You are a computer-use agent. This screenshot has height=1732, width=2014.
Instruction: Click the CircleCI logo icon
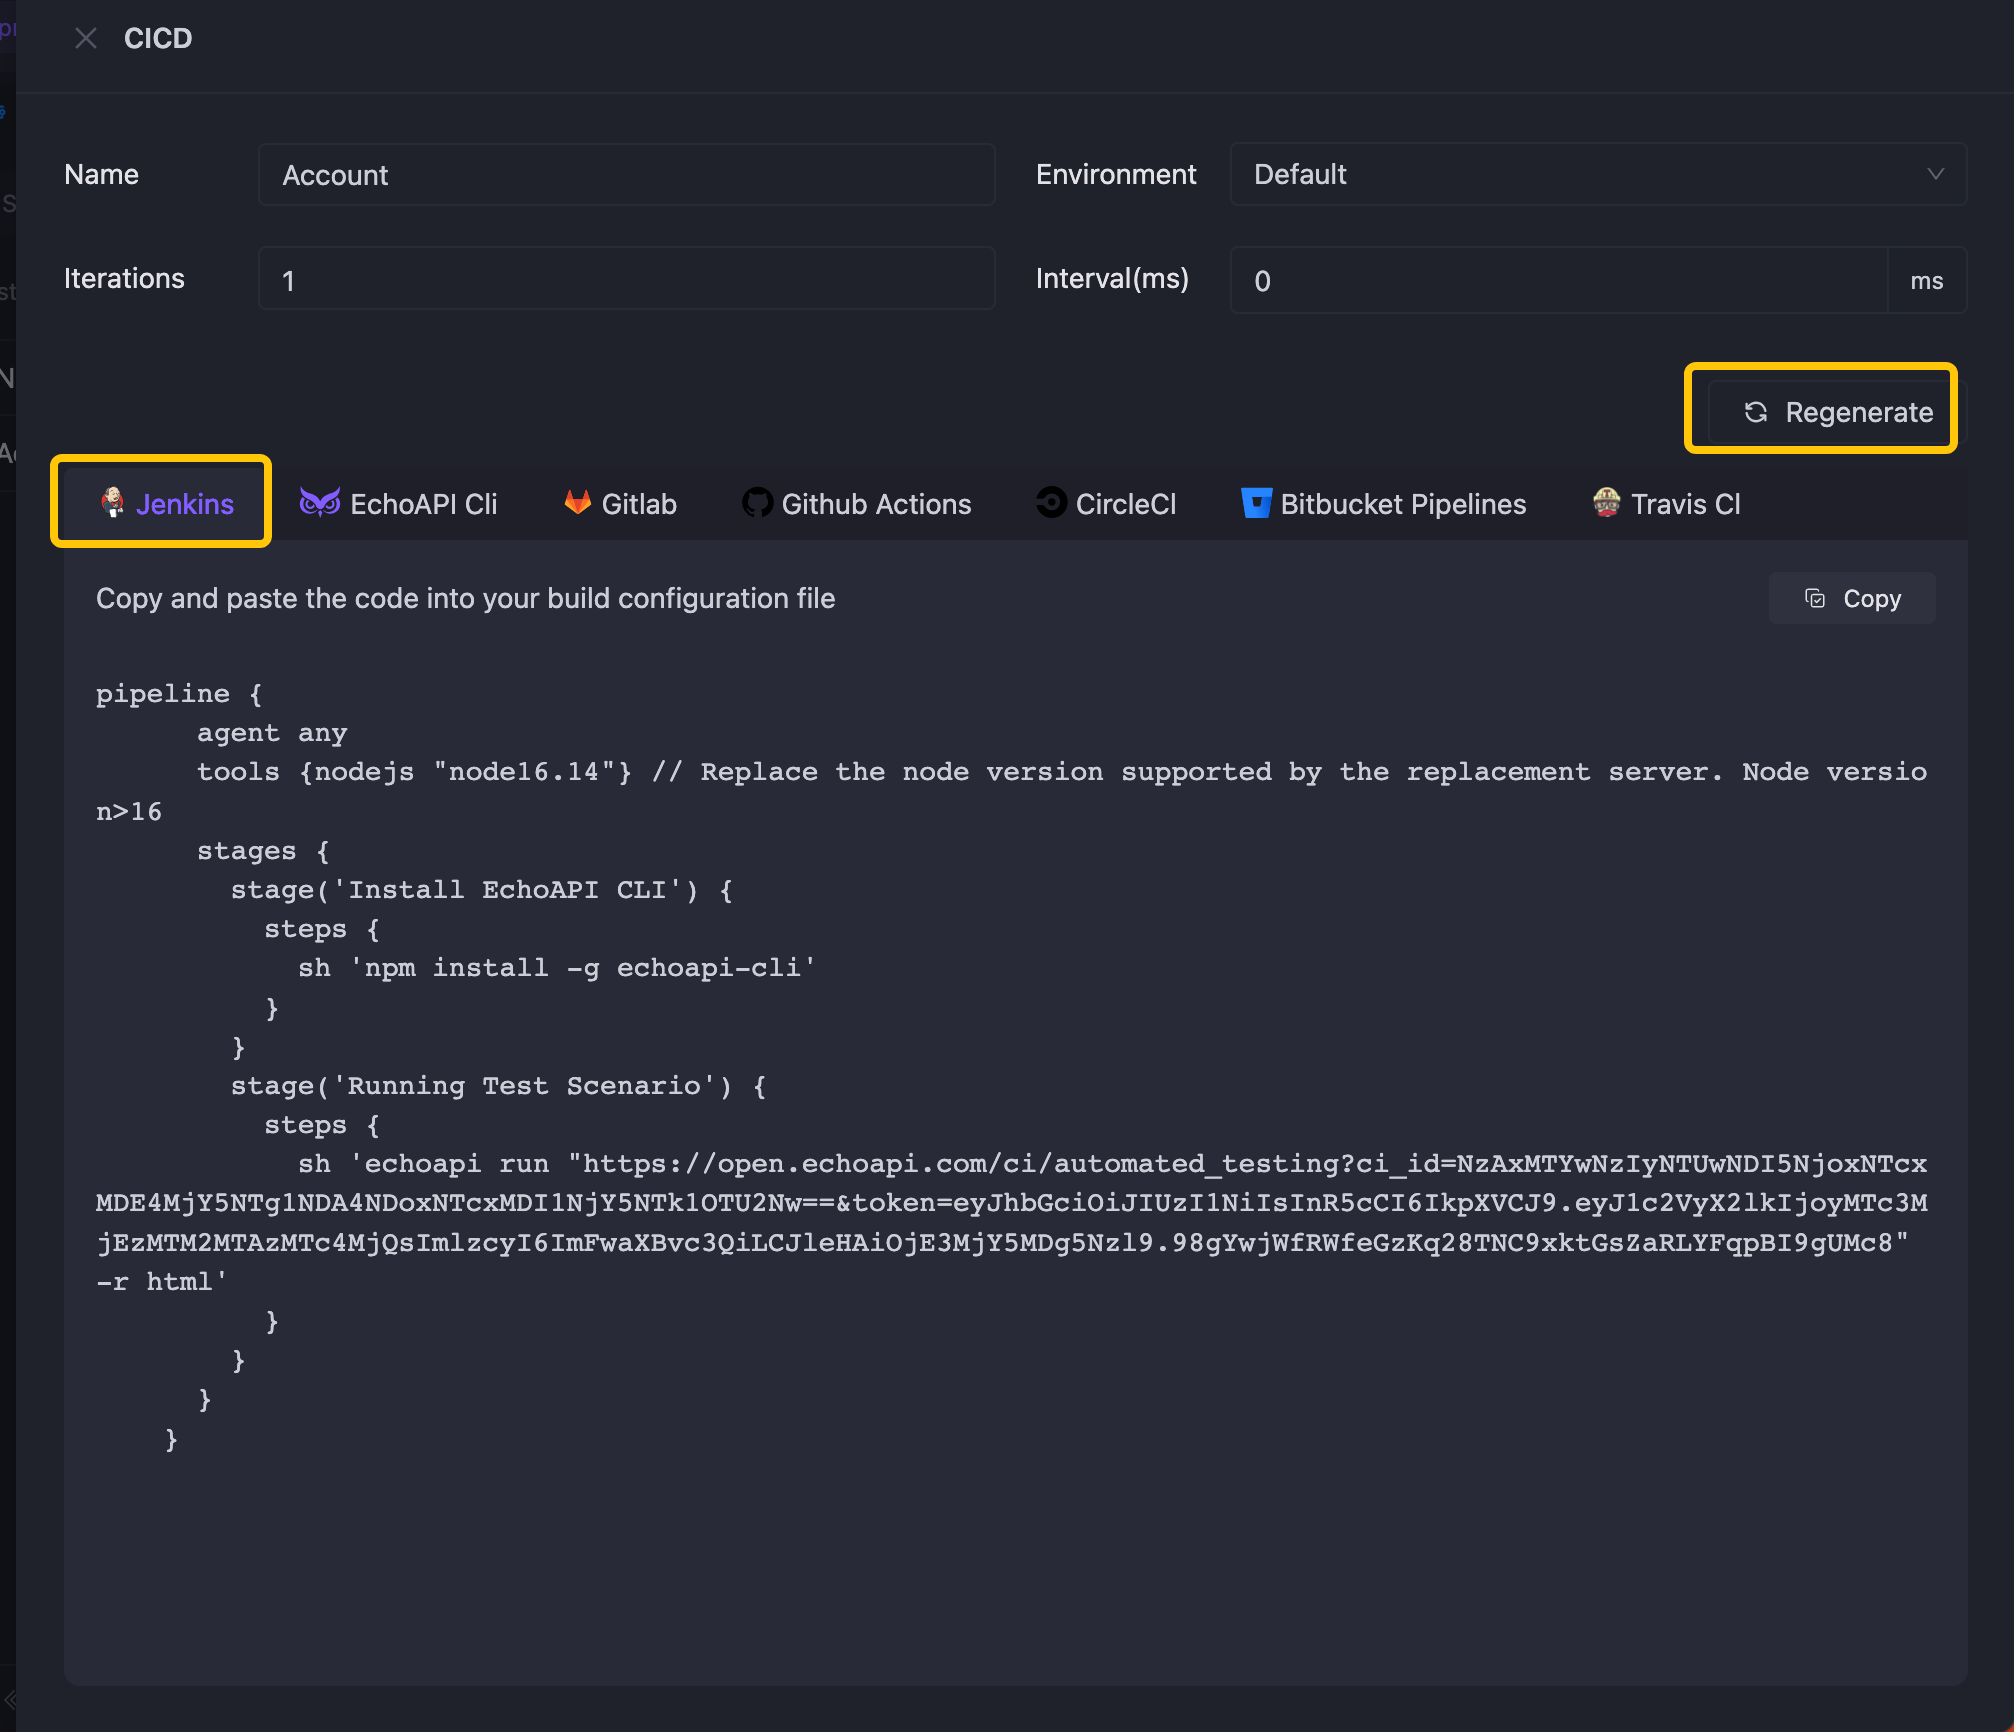point(1051,502)
